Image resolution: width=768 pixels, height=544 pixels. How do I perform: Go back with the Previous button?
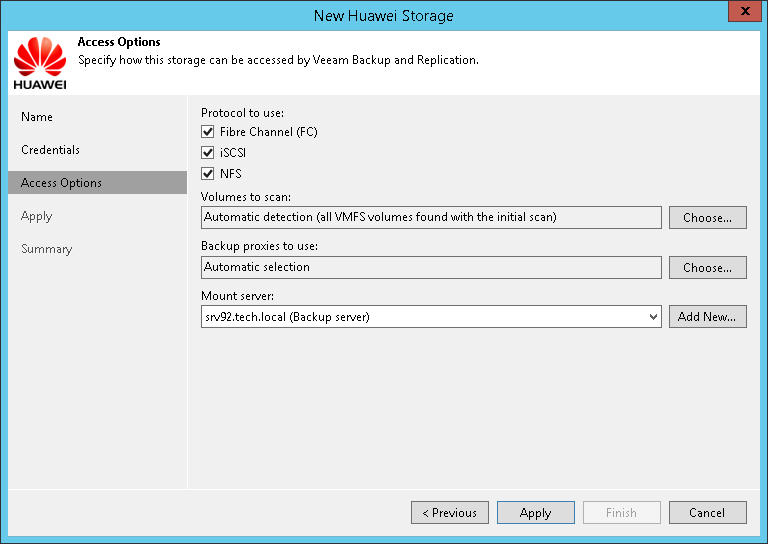tap(449, 513)
